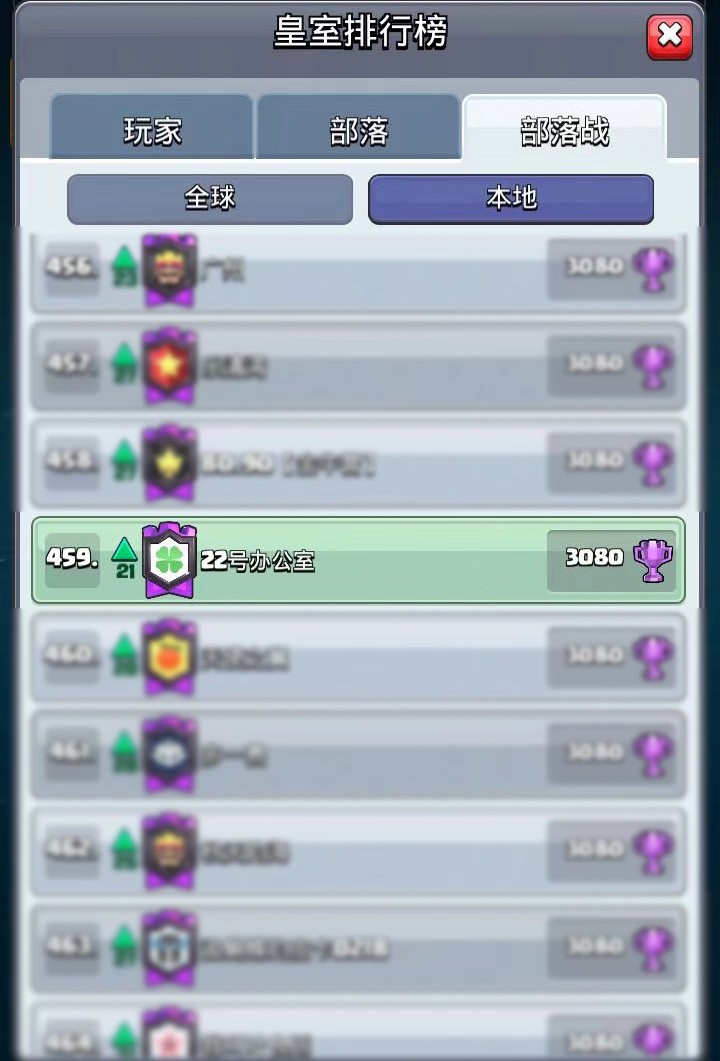720x1061 pixels.
Task: Click the four-leaf clover clan badge
Action: point(170,560)
